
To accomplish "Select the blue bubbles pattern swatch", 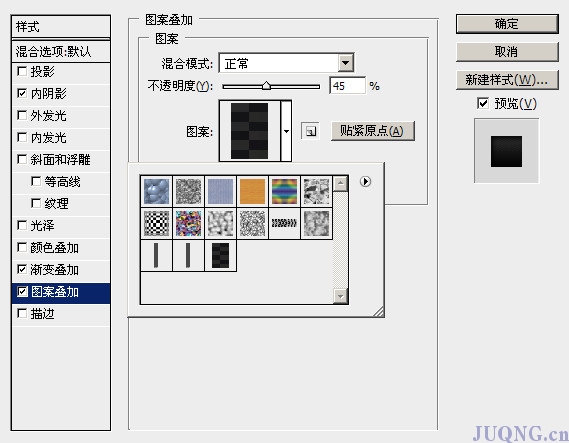I will coord(156,191).
